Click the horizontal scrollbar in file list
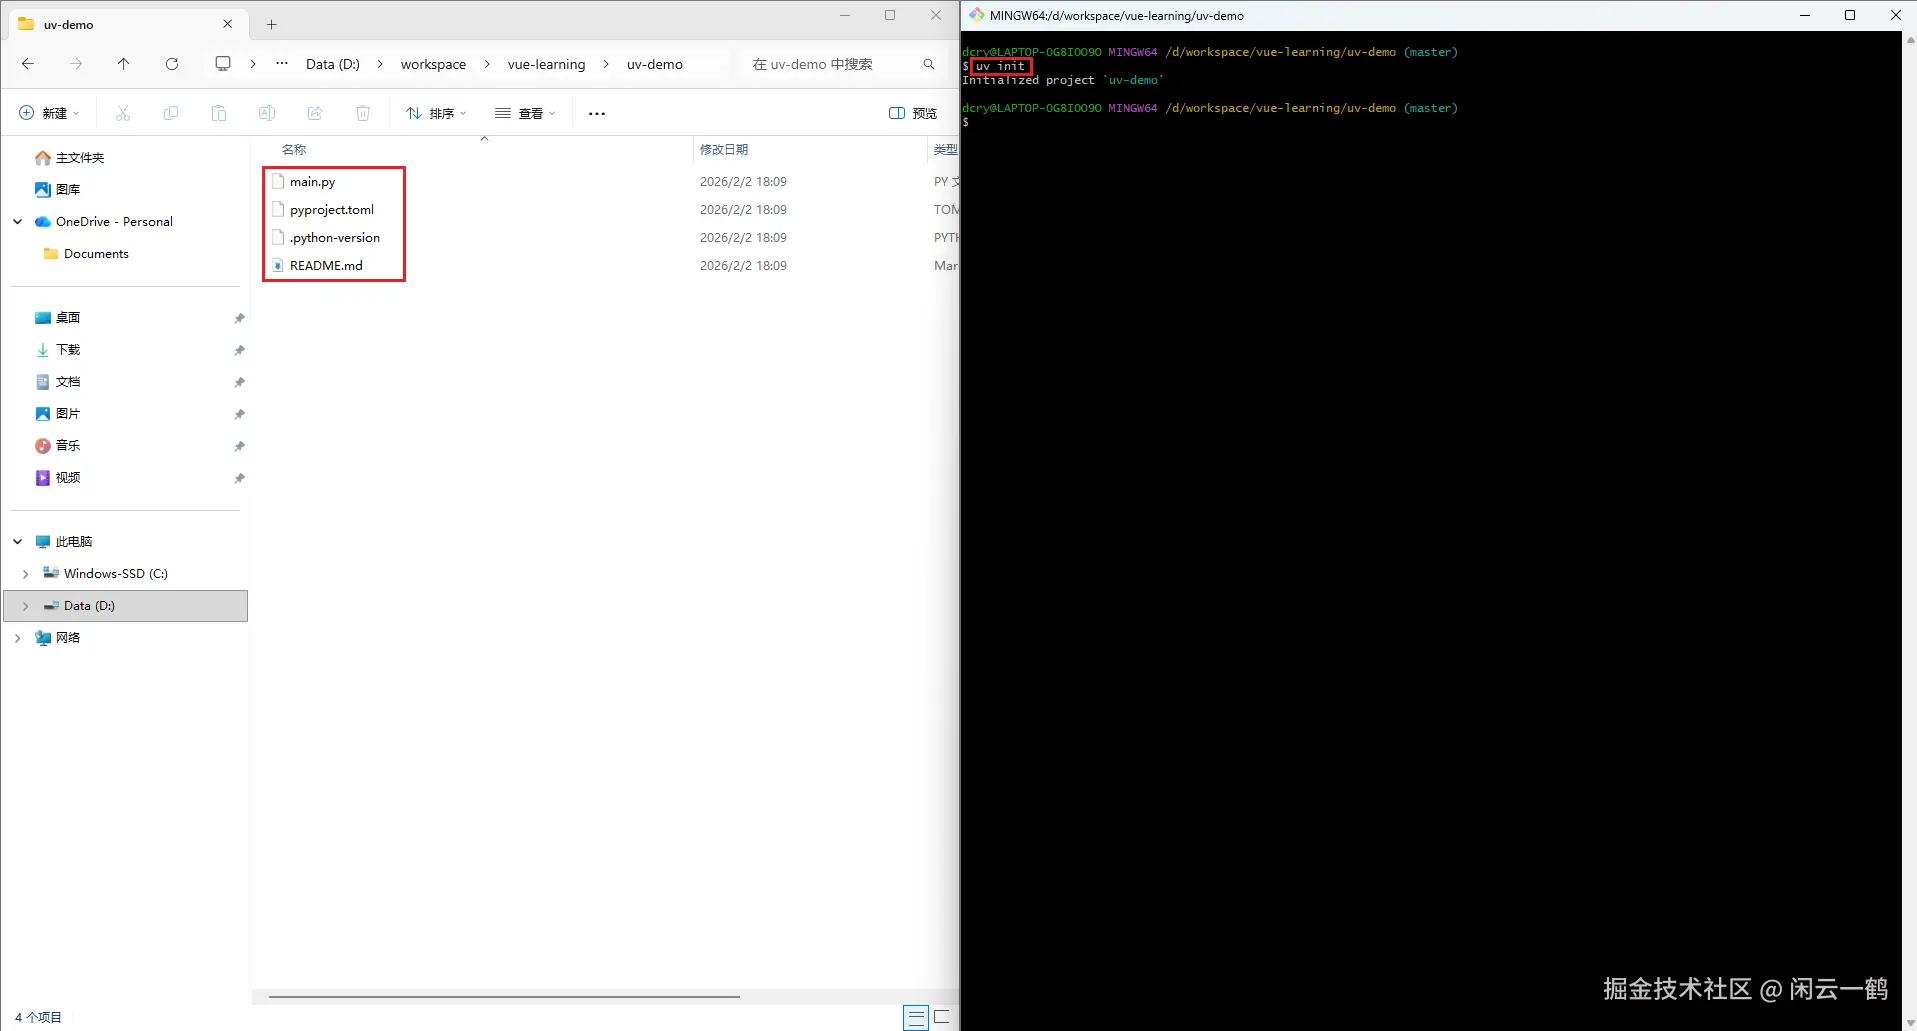The height and width of the screenshot is (1031, 1917). point(504,997)
